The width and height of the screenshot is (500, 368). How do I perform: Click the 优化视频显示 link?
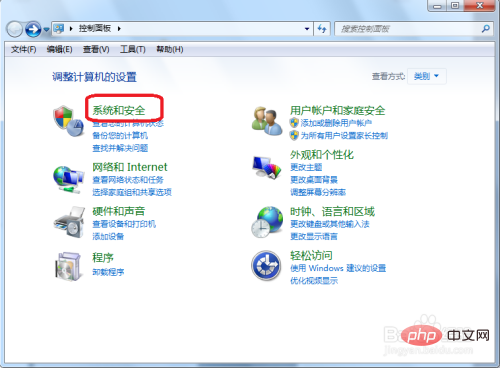click(x=314, y=281)
